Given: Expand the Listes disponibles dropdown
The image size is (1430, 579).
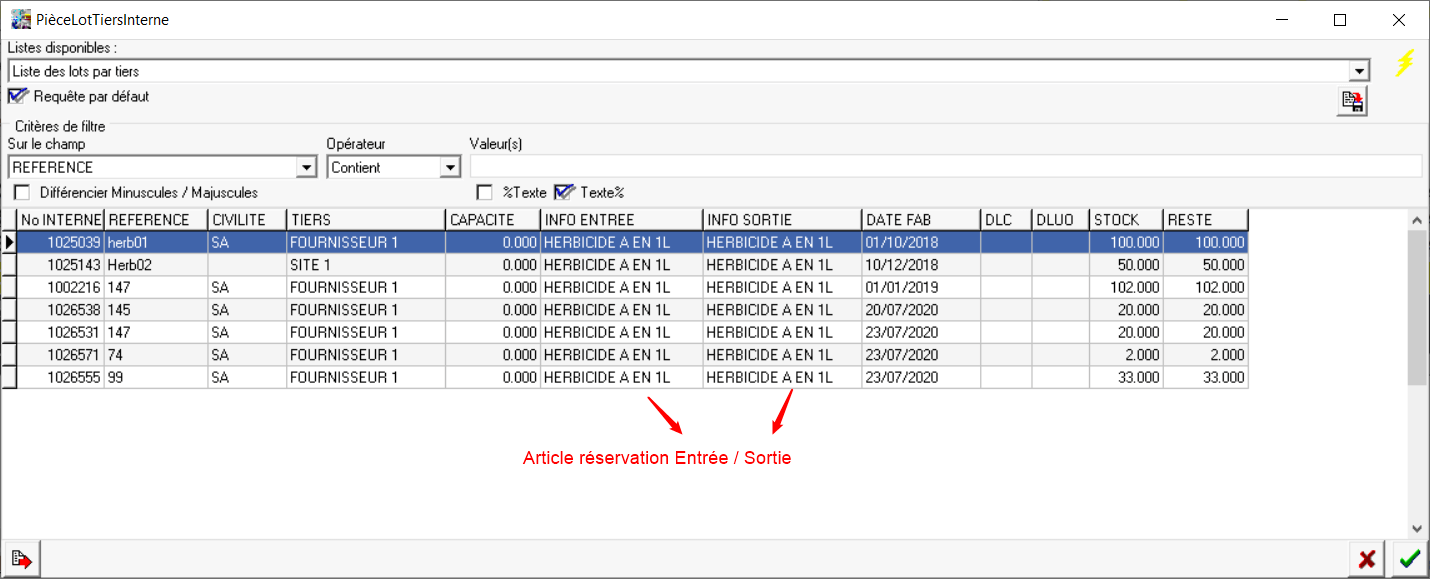Looking at the screenshot, I should [x=1359, y=72].
